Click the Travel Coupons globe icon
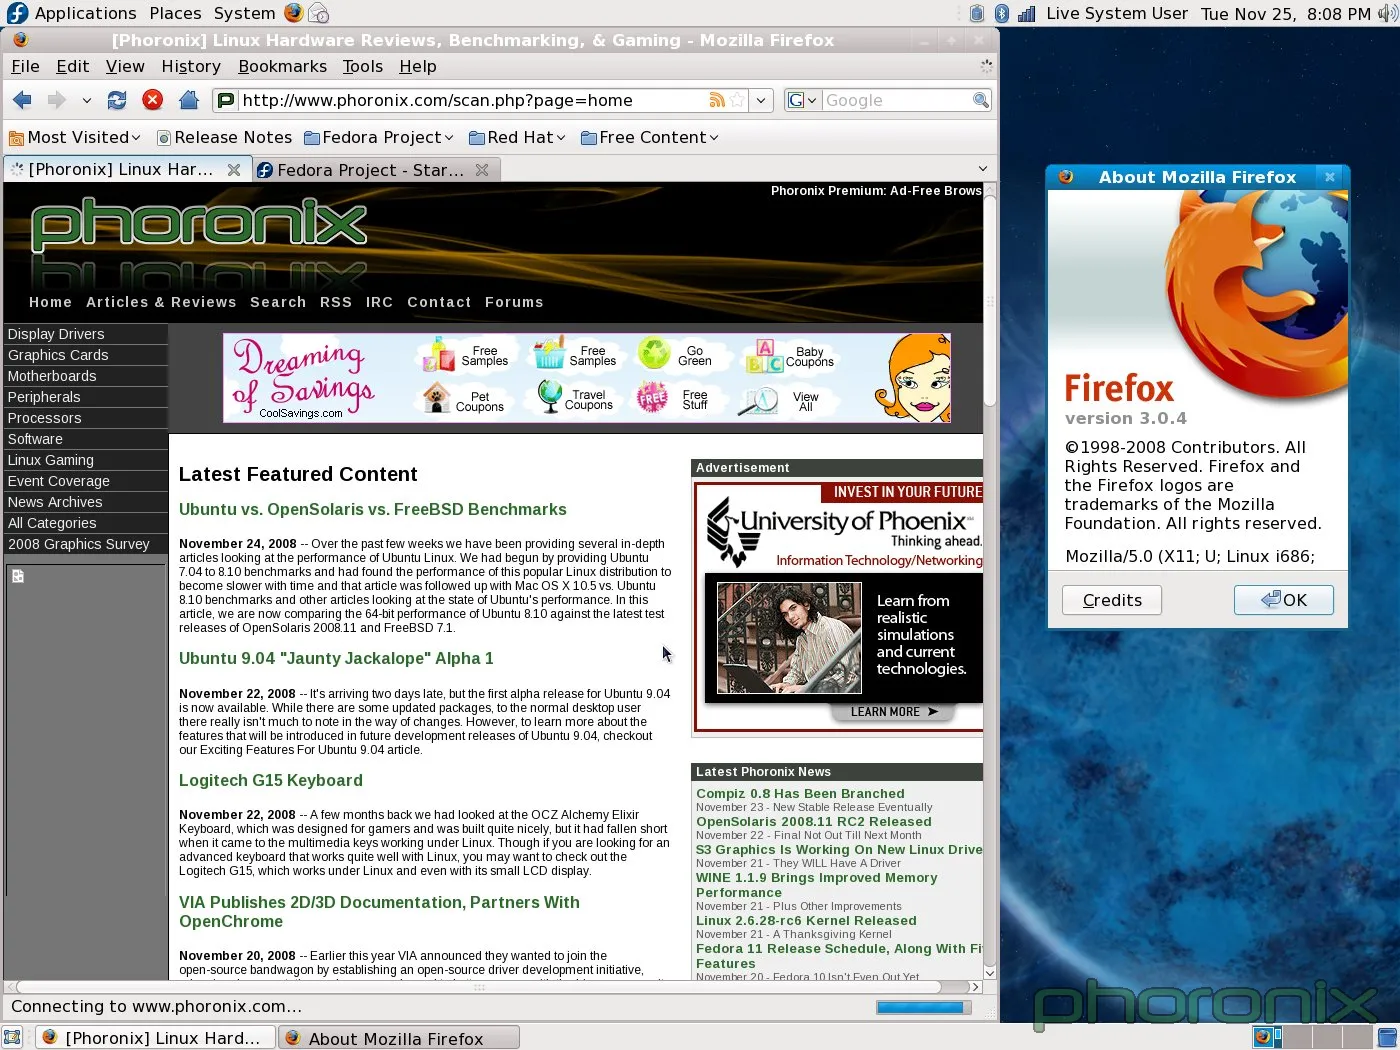The image size is (1400, 1050). [x=549, y=397]
